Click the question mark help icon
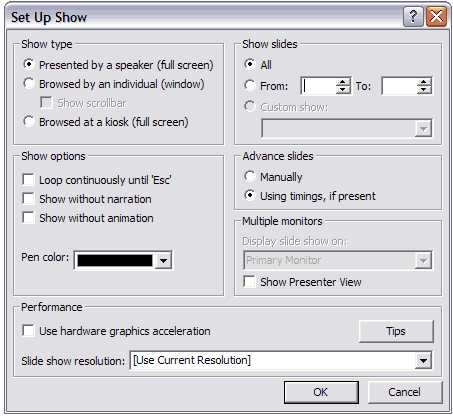 tap(413, 16)
